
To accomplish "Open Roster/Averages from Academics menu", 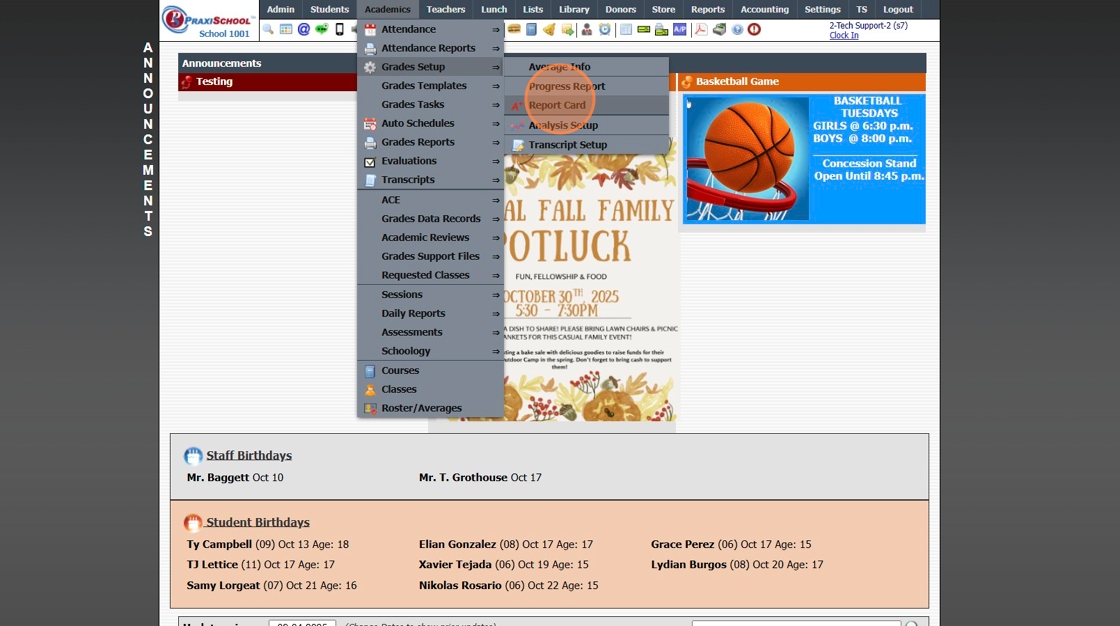I will click(431, 408).
